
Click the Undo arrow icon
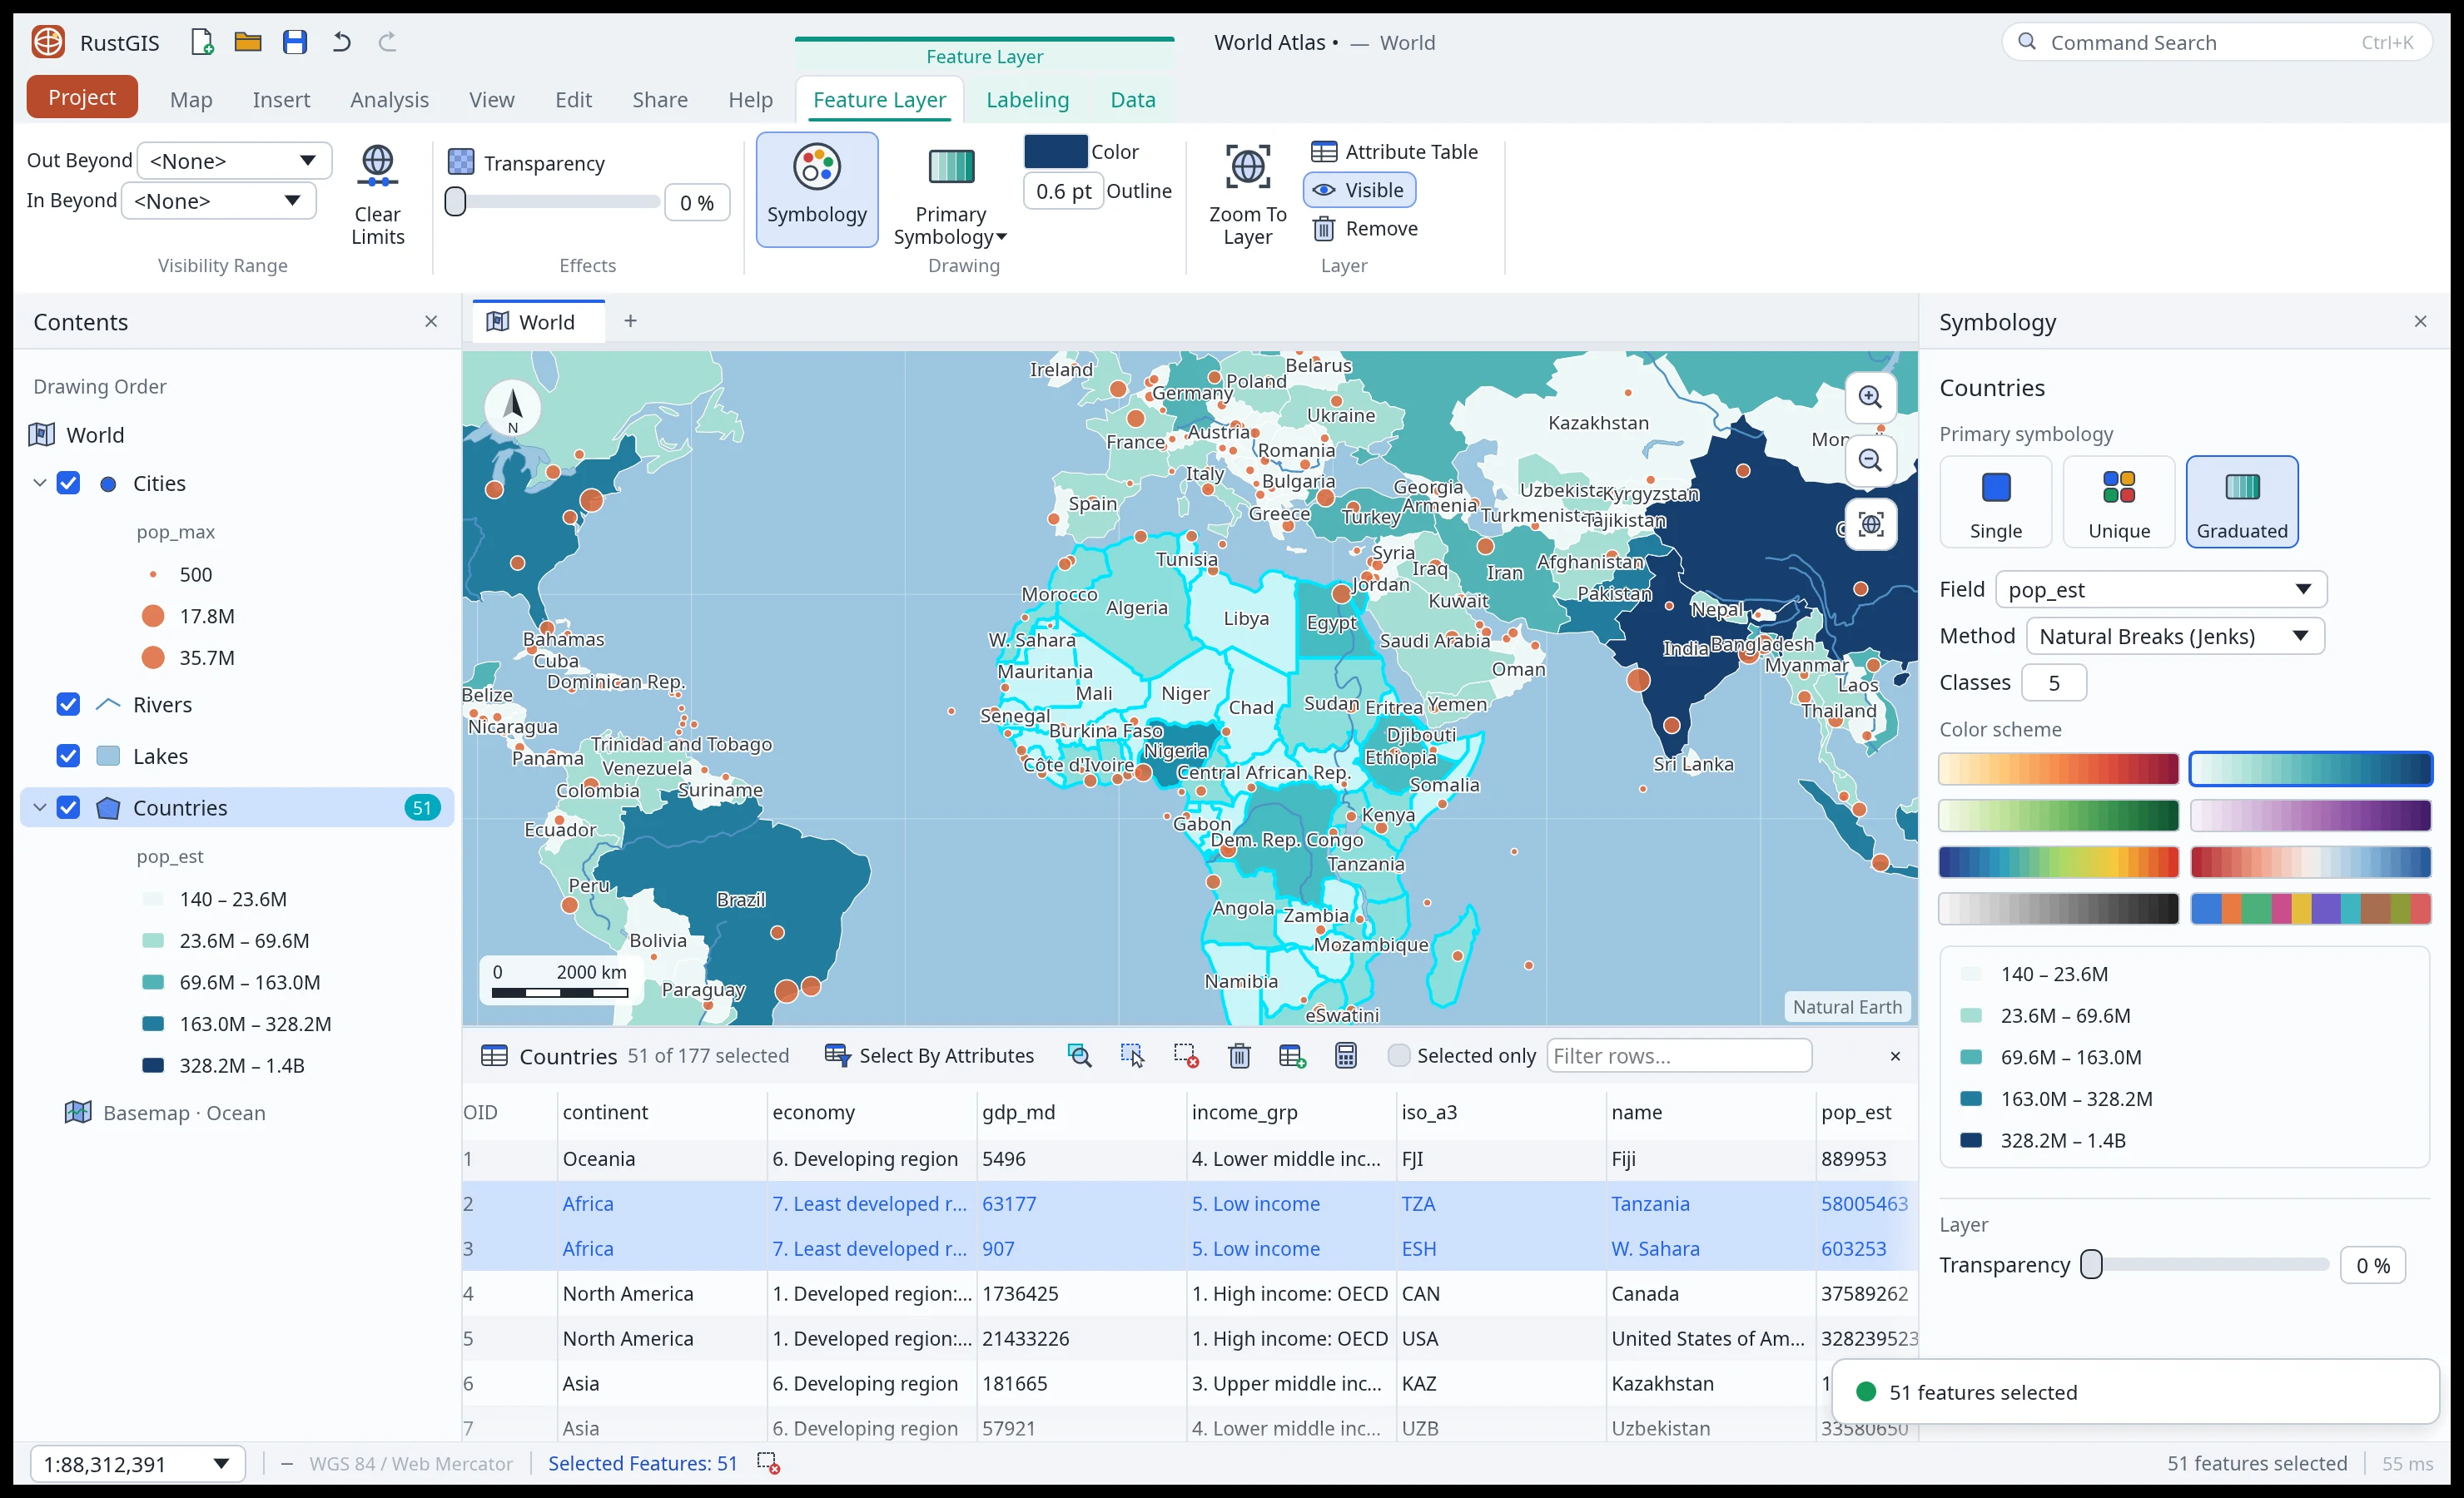point(341,42)
